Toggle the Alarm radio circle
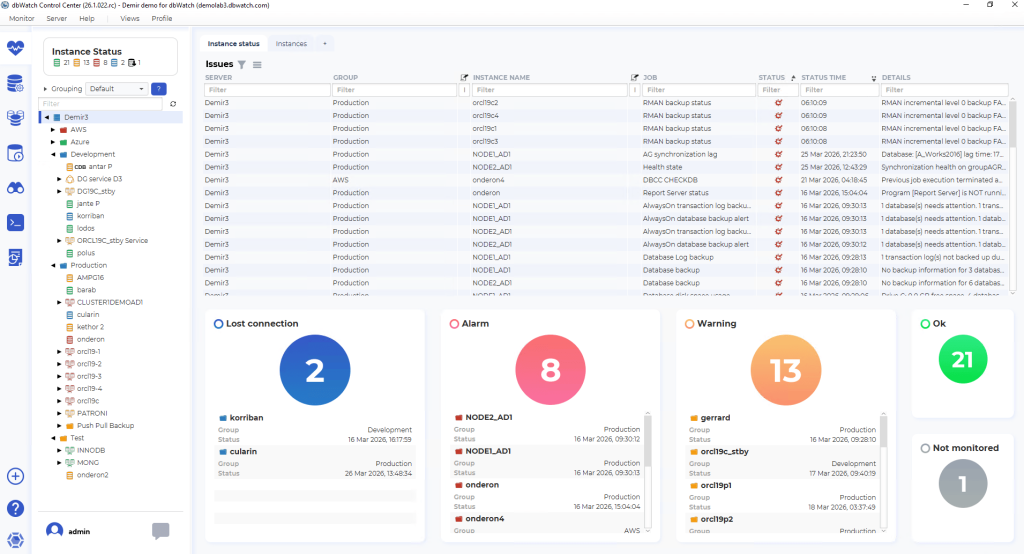Screen dimensions: 1024x554 point(455,323)
